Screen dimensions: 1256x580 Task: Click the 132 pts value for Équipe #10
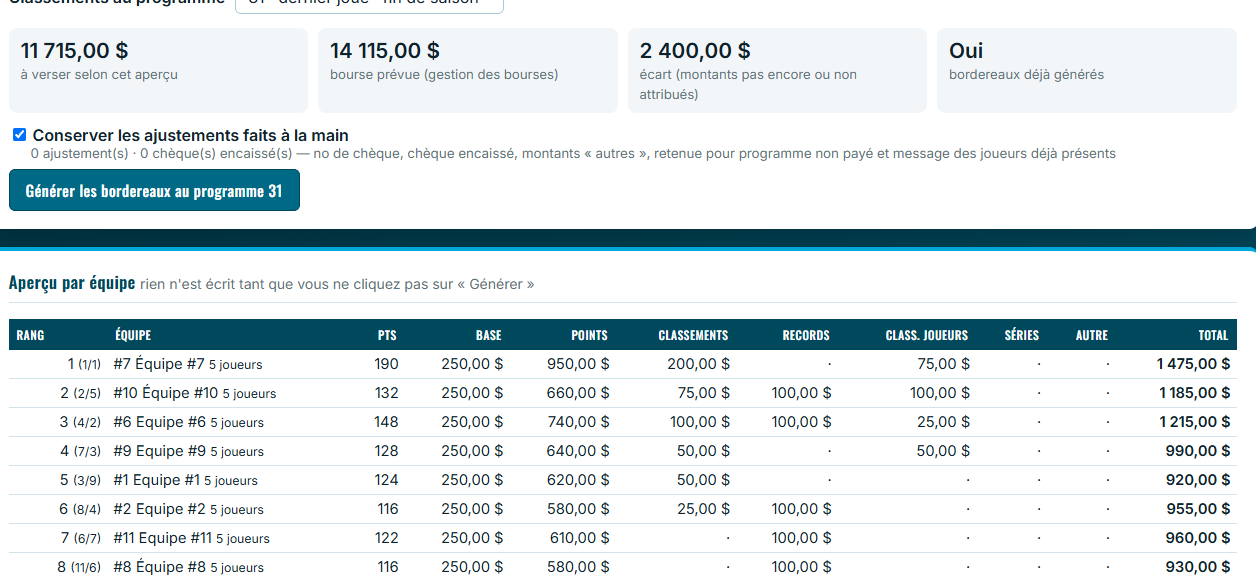[x=386, y=393]
